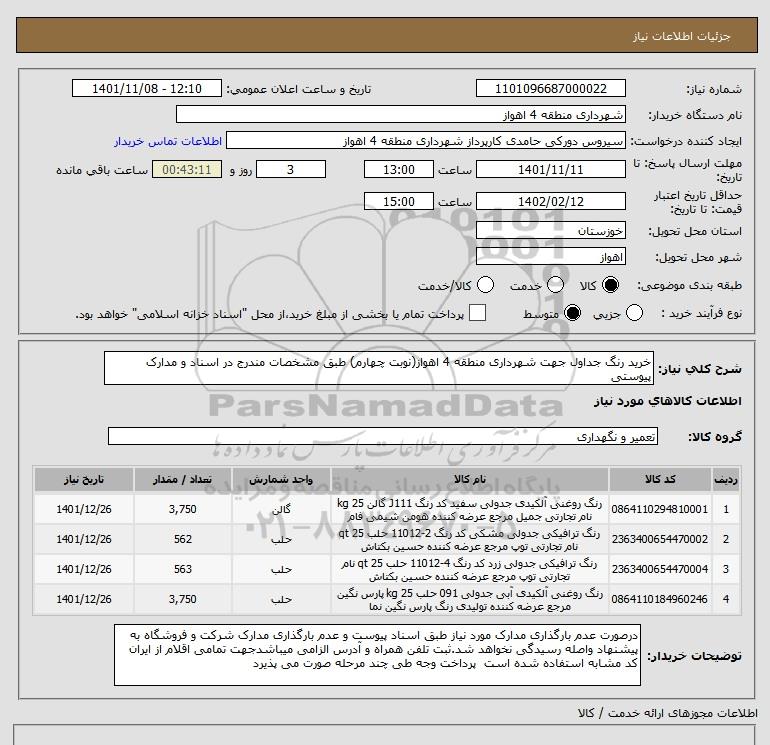The image size is (770, 745).
Task: Click item code 2363400654470004
Action: point(660,569)
